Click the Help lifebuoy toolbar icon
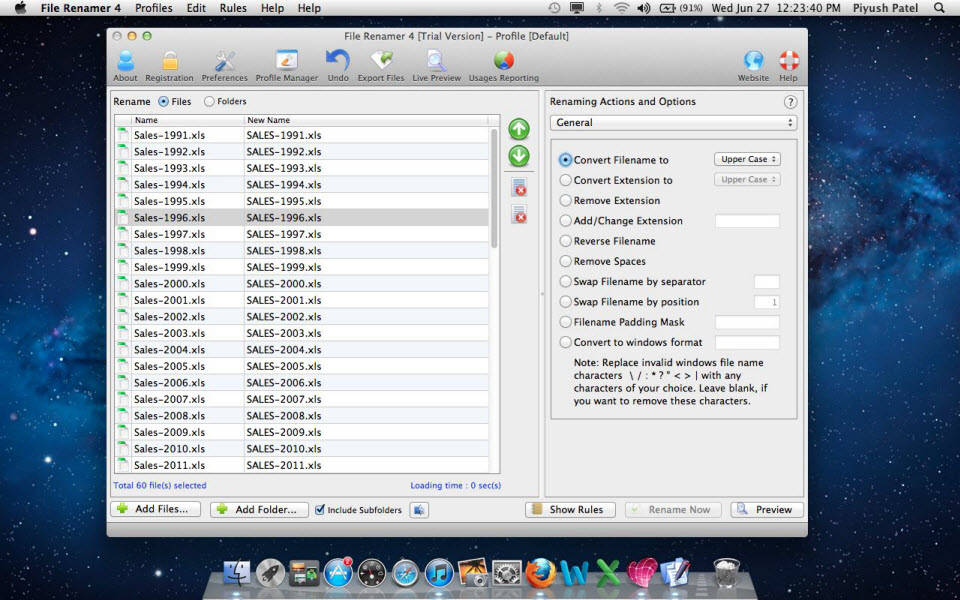Viewport: 960px width, 600px height. [x=789, y=66]
